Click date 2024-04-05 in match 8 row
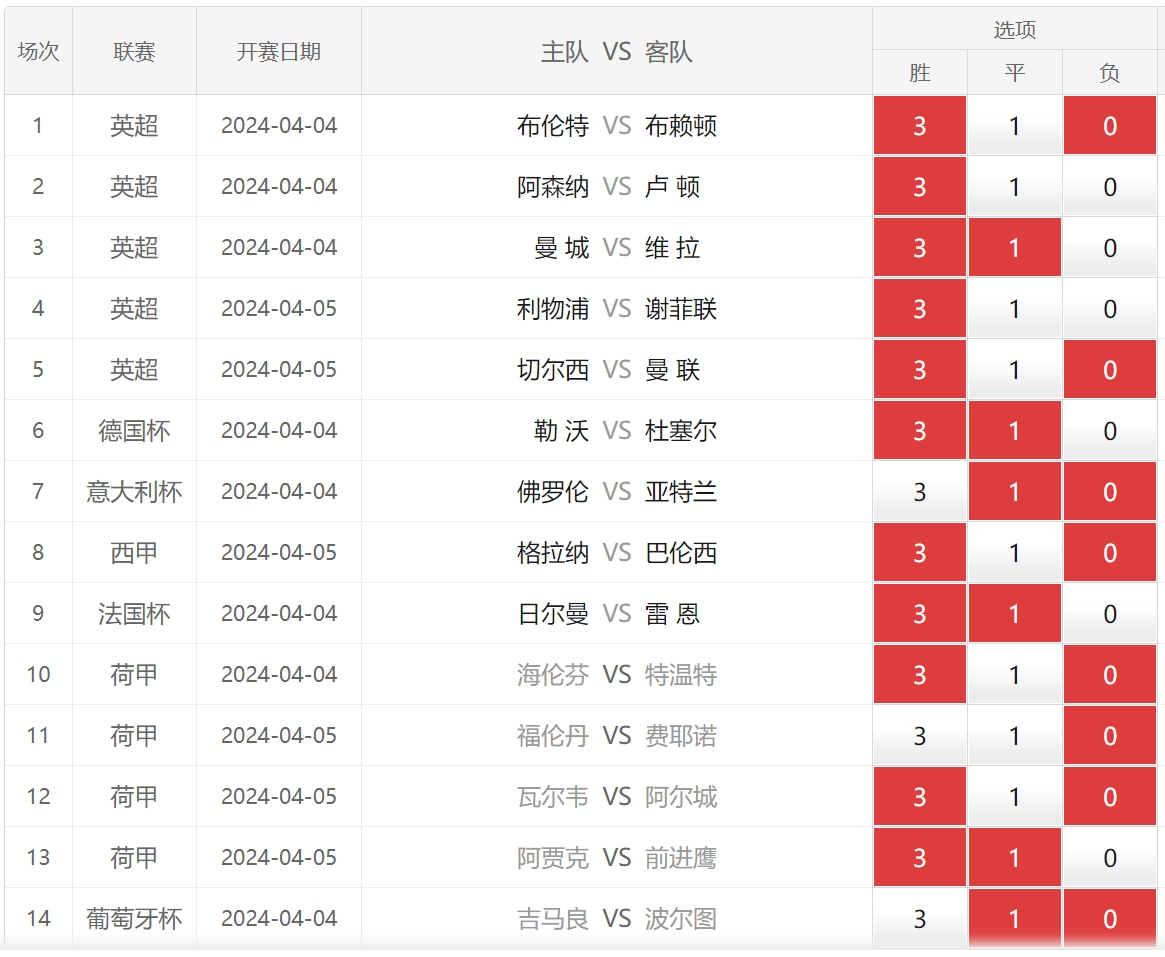Viewport: 1165px width, 957px height. click(x=279, y=552)
